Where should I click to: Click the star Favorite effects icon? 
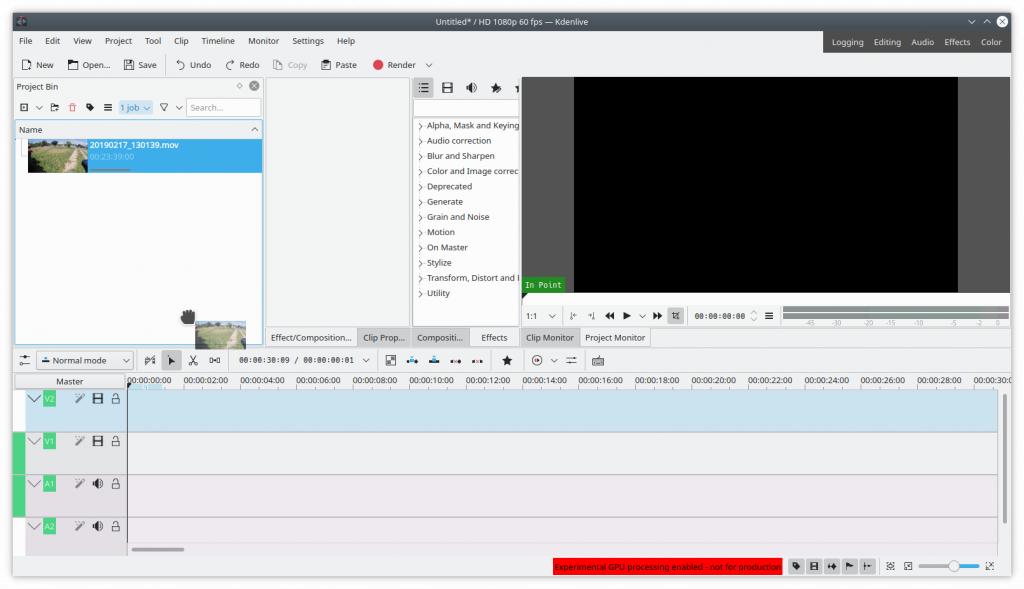[507, 360]
